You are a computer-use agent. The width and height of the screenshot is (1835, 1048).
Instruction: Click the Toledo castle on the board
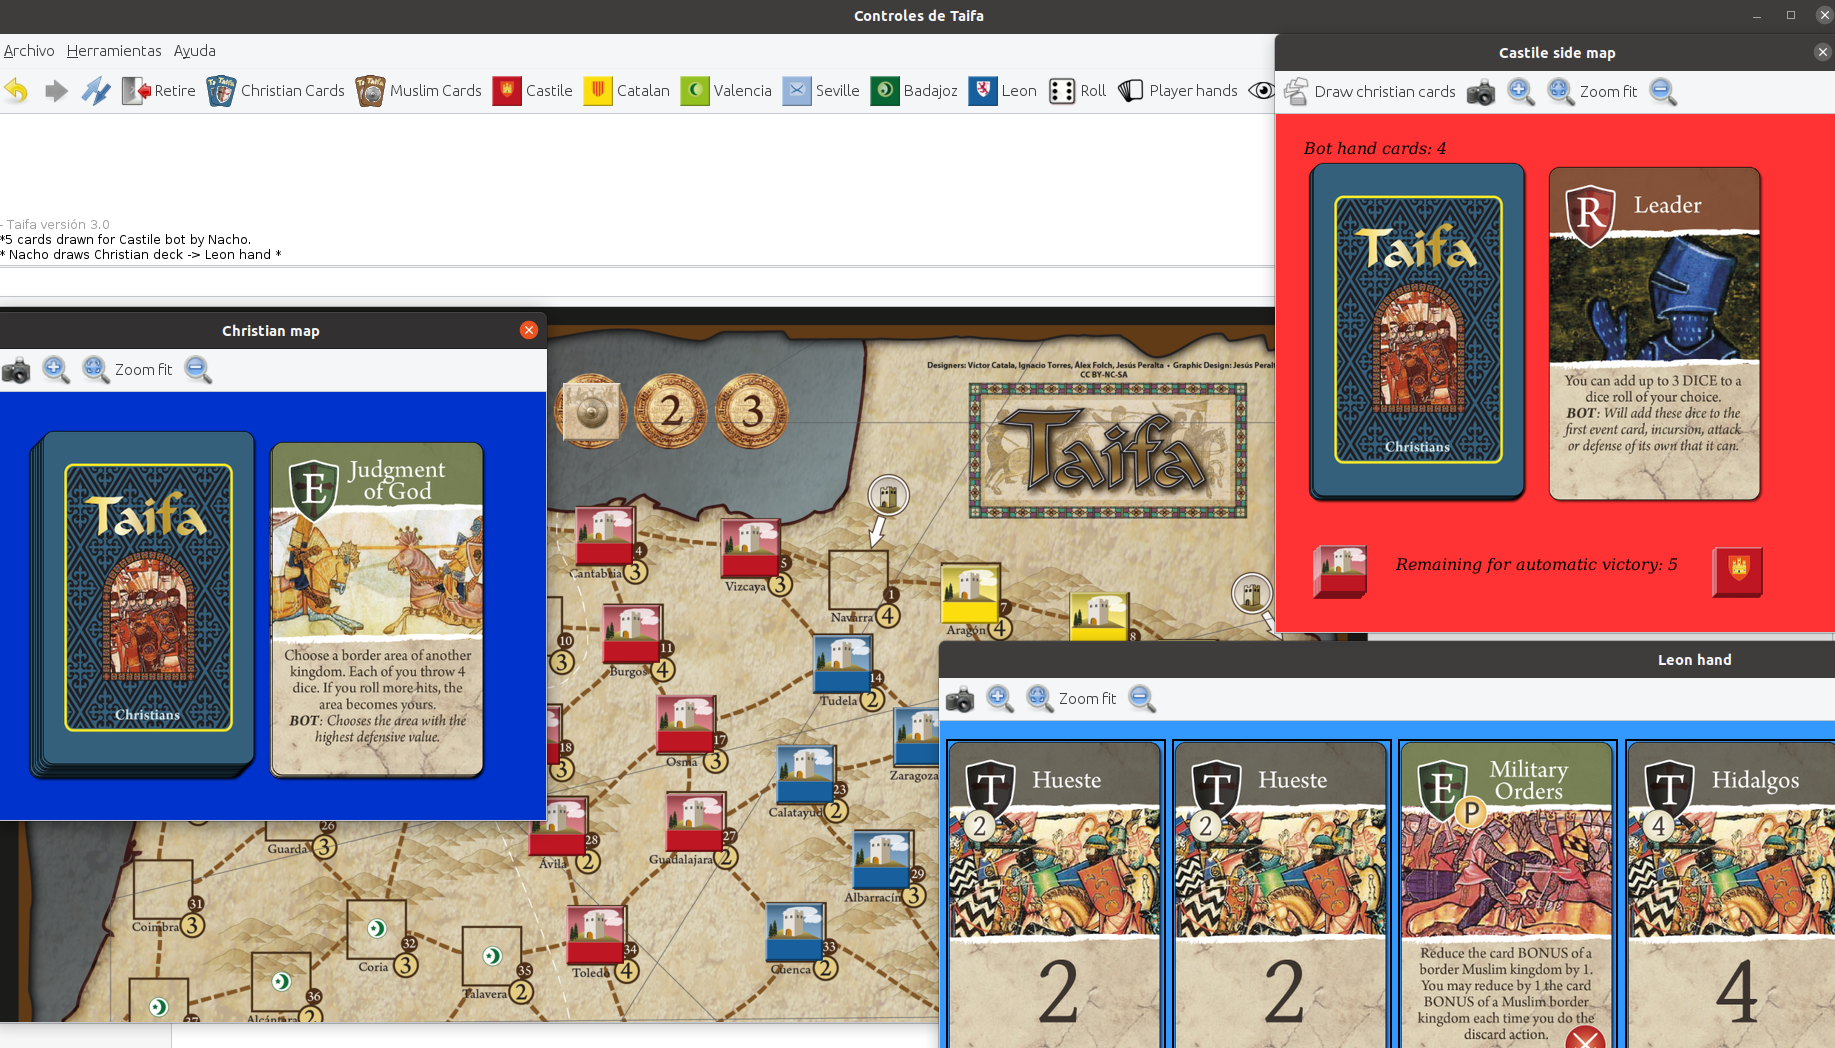[596, 936]
